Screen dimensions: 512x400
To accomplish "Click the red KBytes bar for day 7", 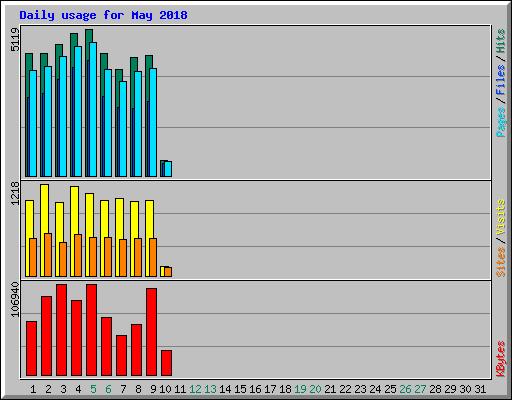I will [121, 356].
